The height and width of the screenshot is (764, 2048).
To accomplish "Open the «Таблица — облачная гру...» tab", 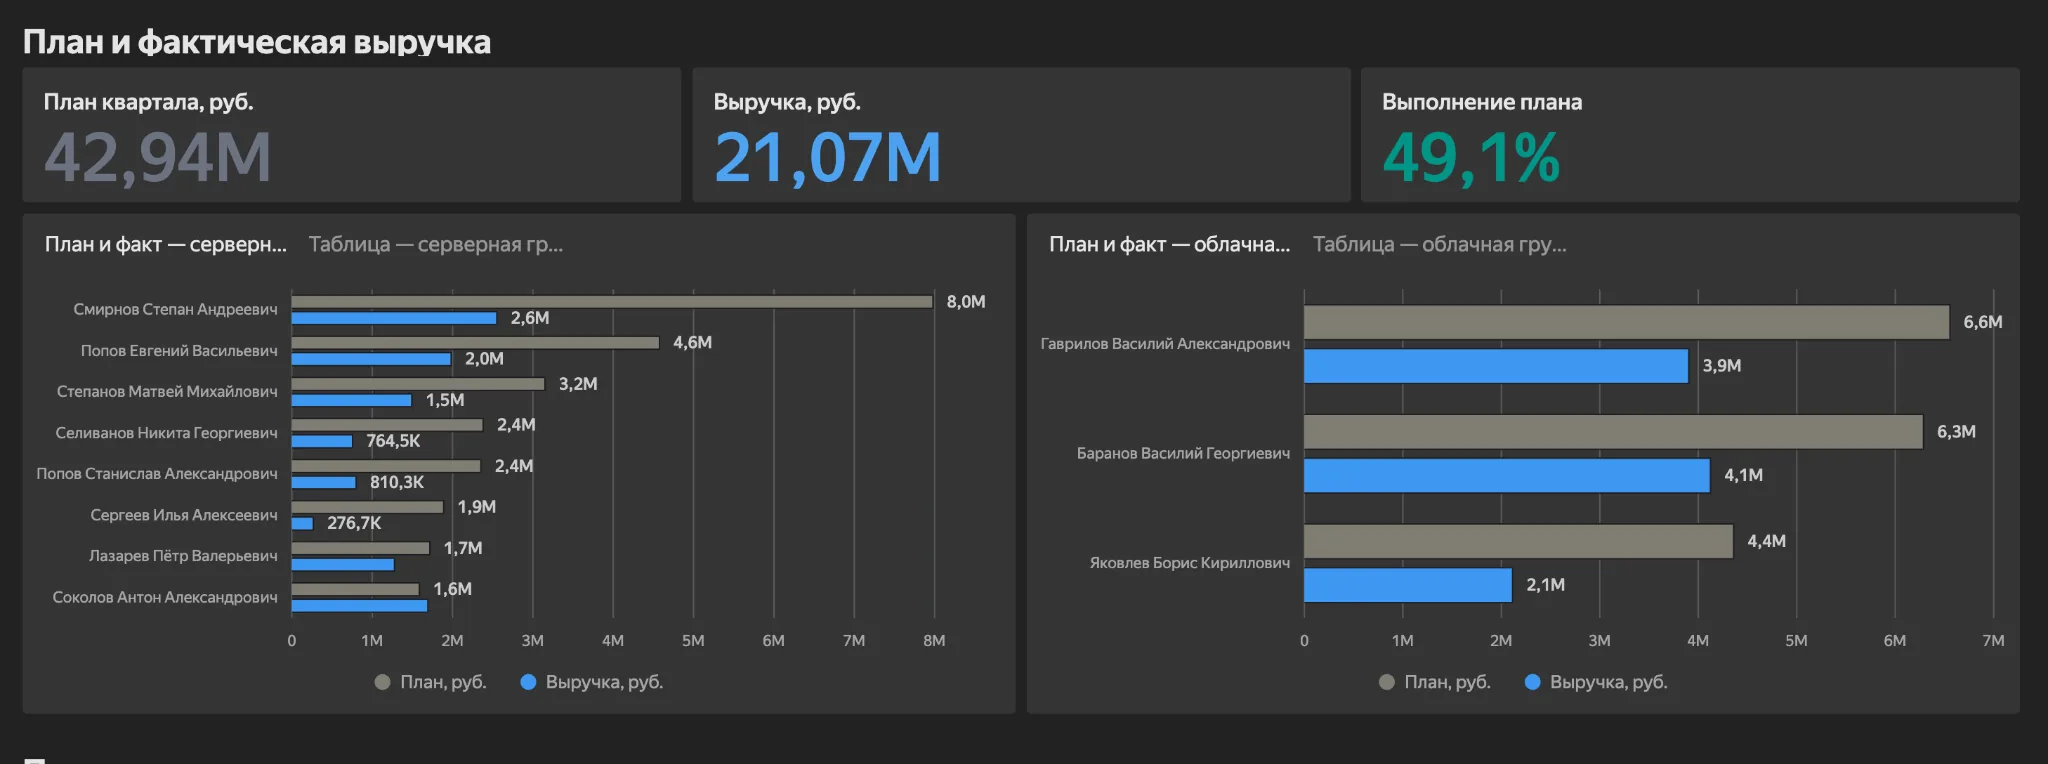I will [1440, 244].
